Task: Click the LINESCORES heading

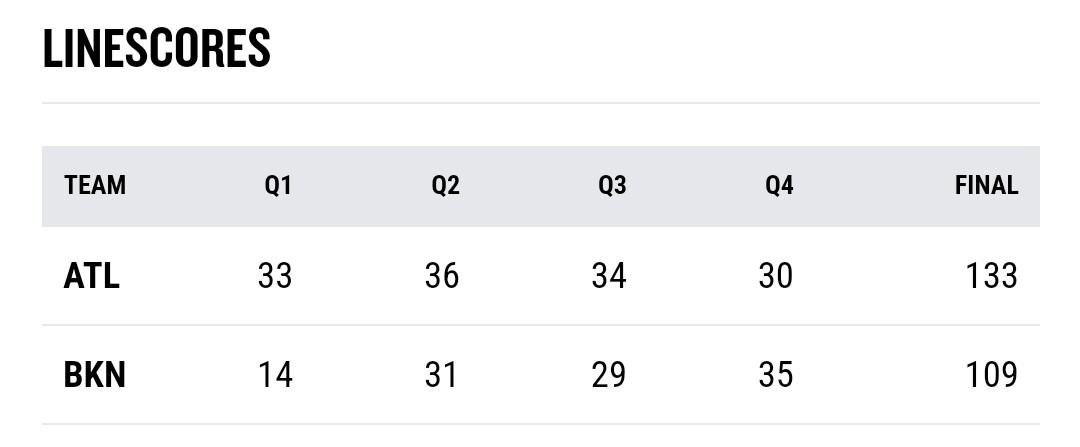Action: (x=156, y=49)
